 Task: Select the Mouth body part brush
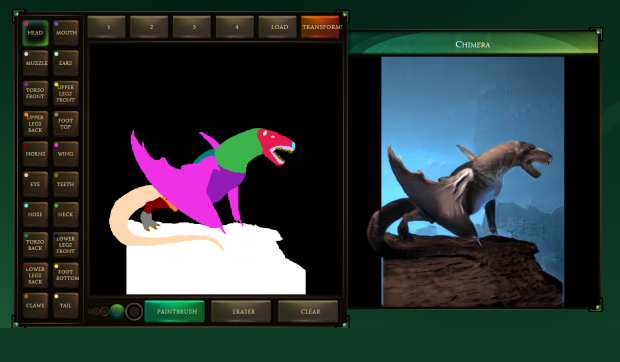[66, 33]
